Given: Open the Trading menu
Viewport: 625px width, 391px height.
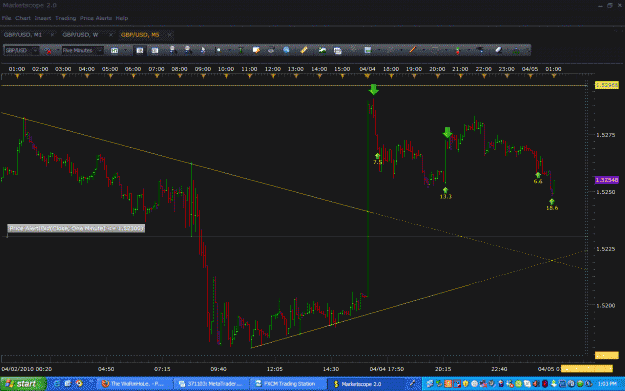Looking at the screenshot, I should (65, 18).
